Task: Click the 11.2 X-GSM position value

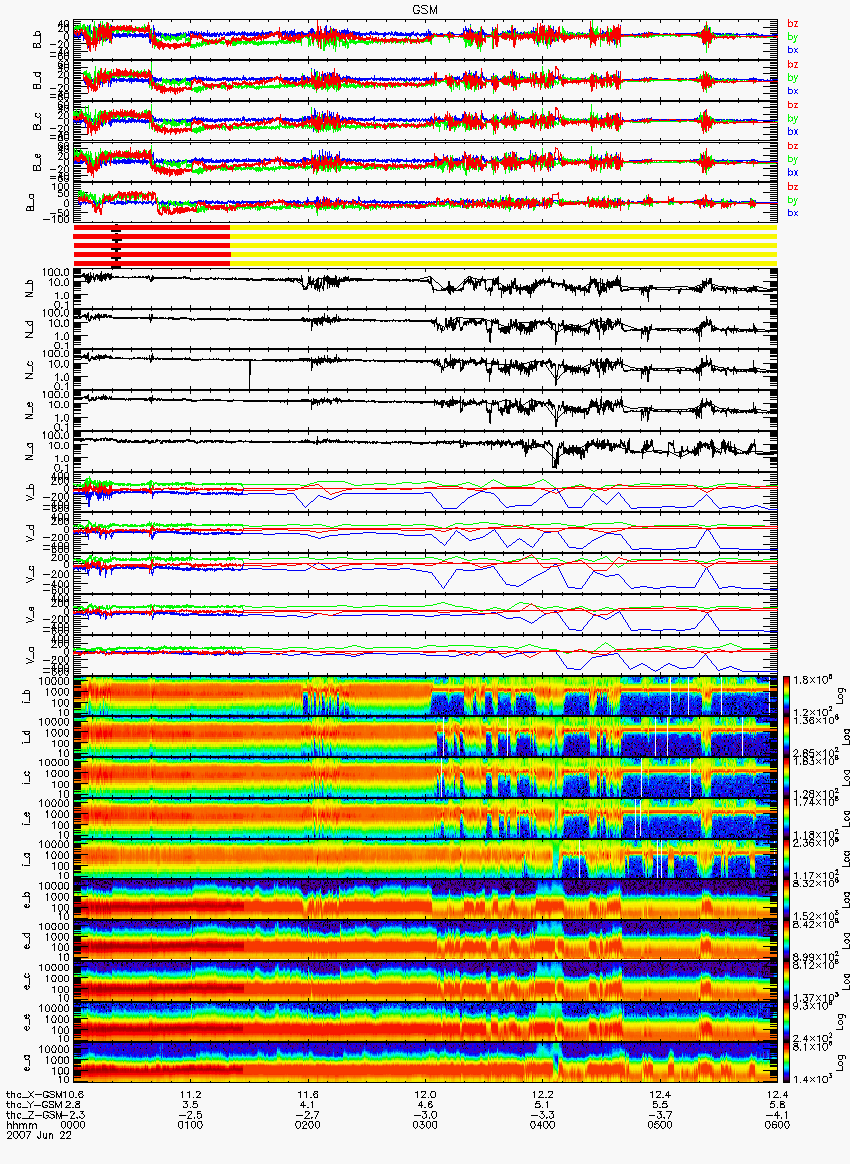Action: (x=191, y=1094)
